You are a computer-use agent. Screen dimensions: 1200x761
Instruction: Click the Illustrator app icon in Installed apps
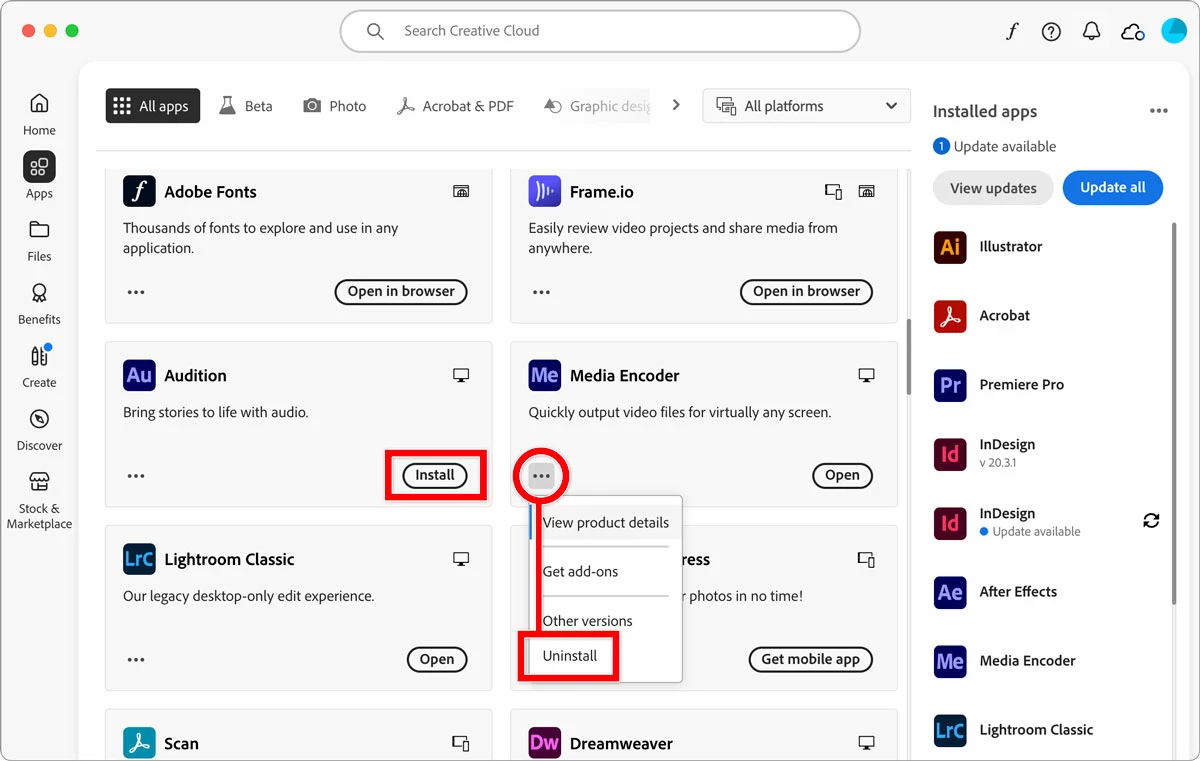[950, 247]
